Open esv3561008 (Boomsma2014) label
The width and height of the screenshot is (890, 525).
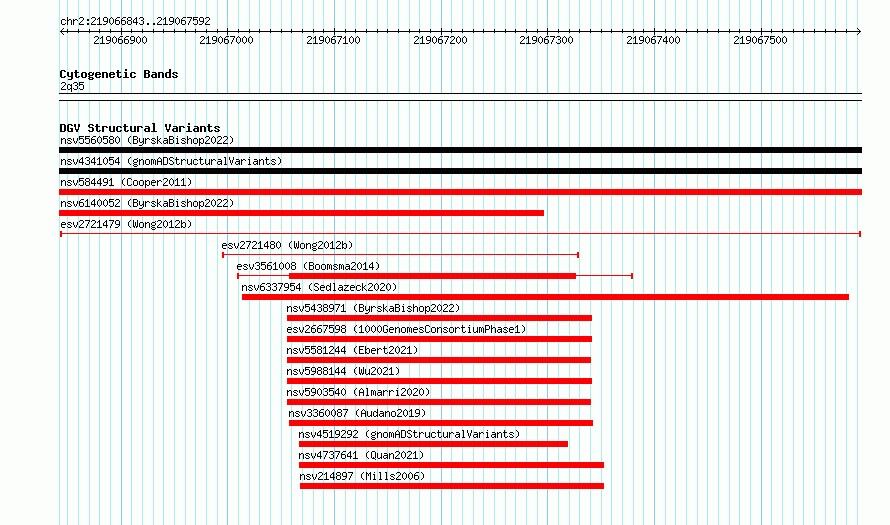click(x=308, y=266)
